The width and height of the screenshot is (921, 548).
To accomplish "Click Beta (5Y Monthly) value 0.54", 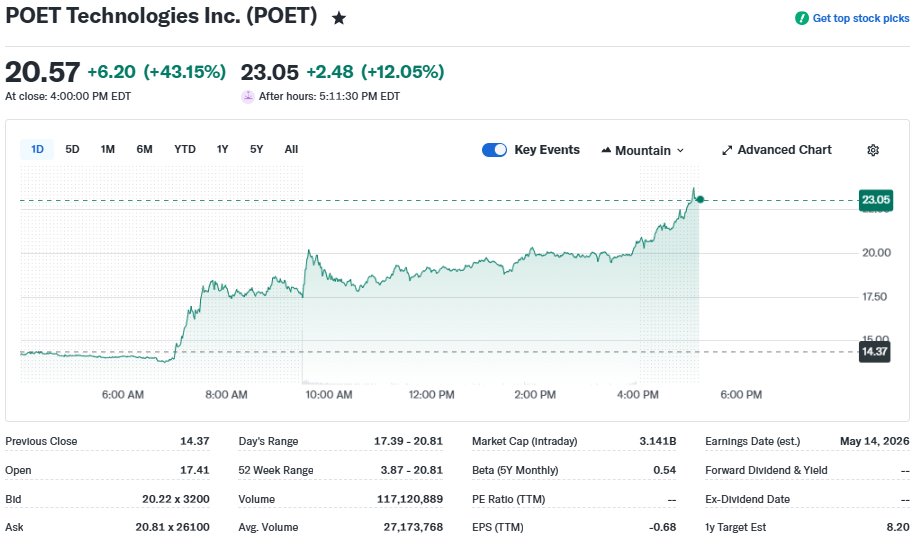I will tap(664, 470).
